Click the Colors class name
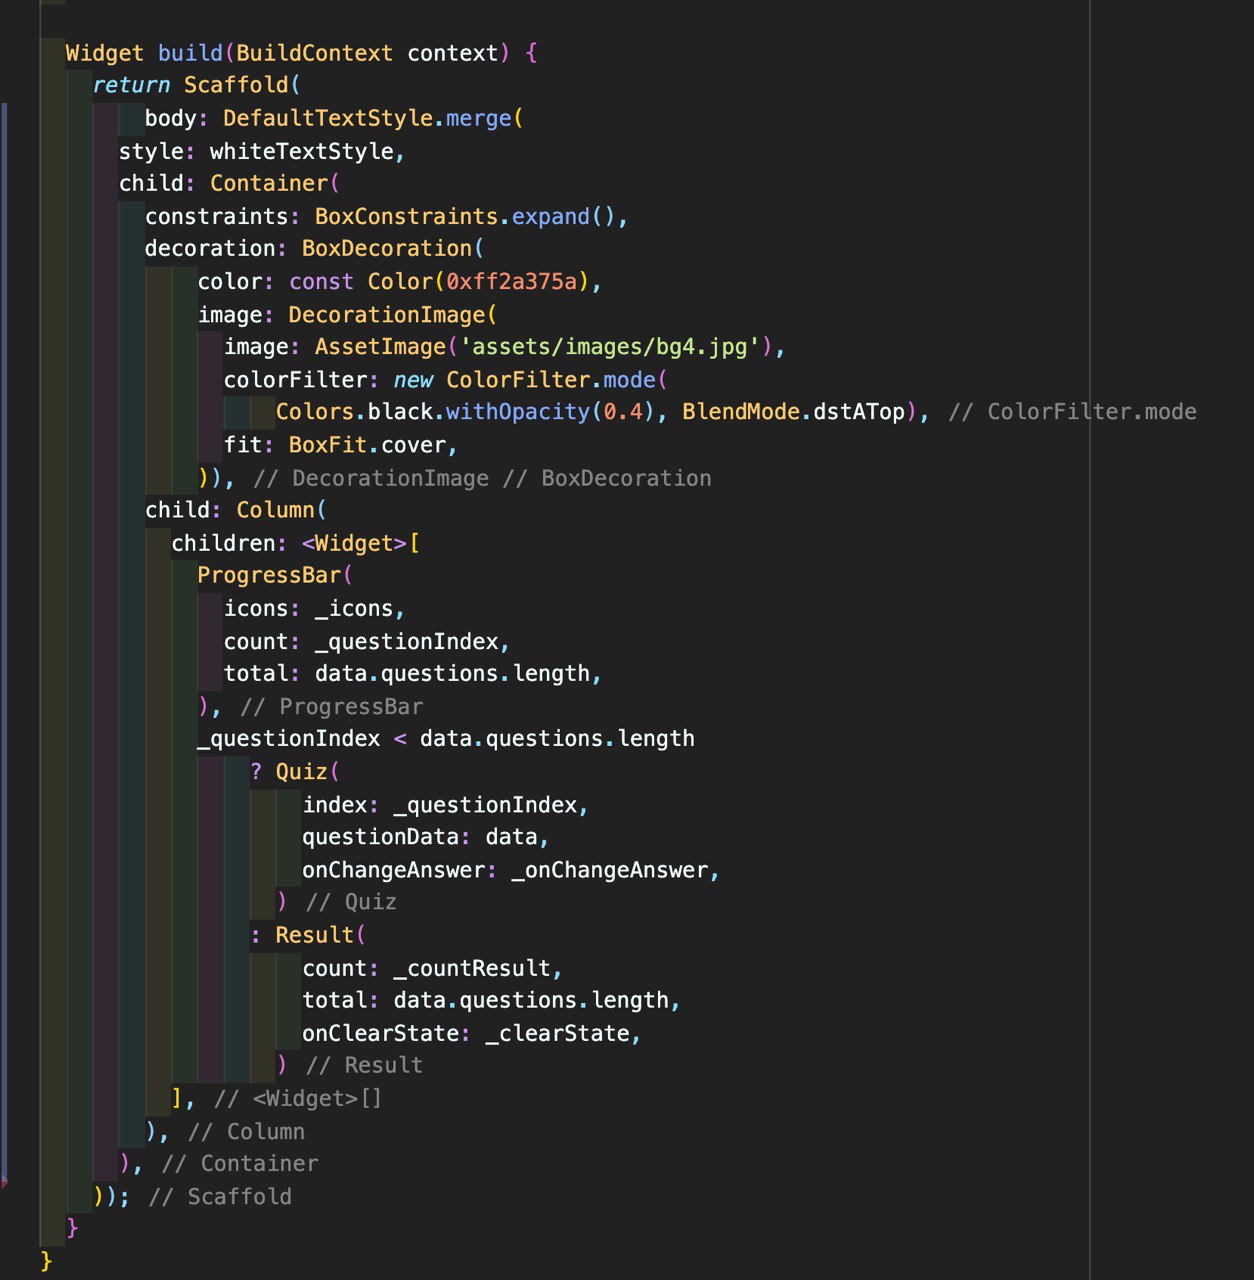1254x1280 pixels. (x=315, y=411)
